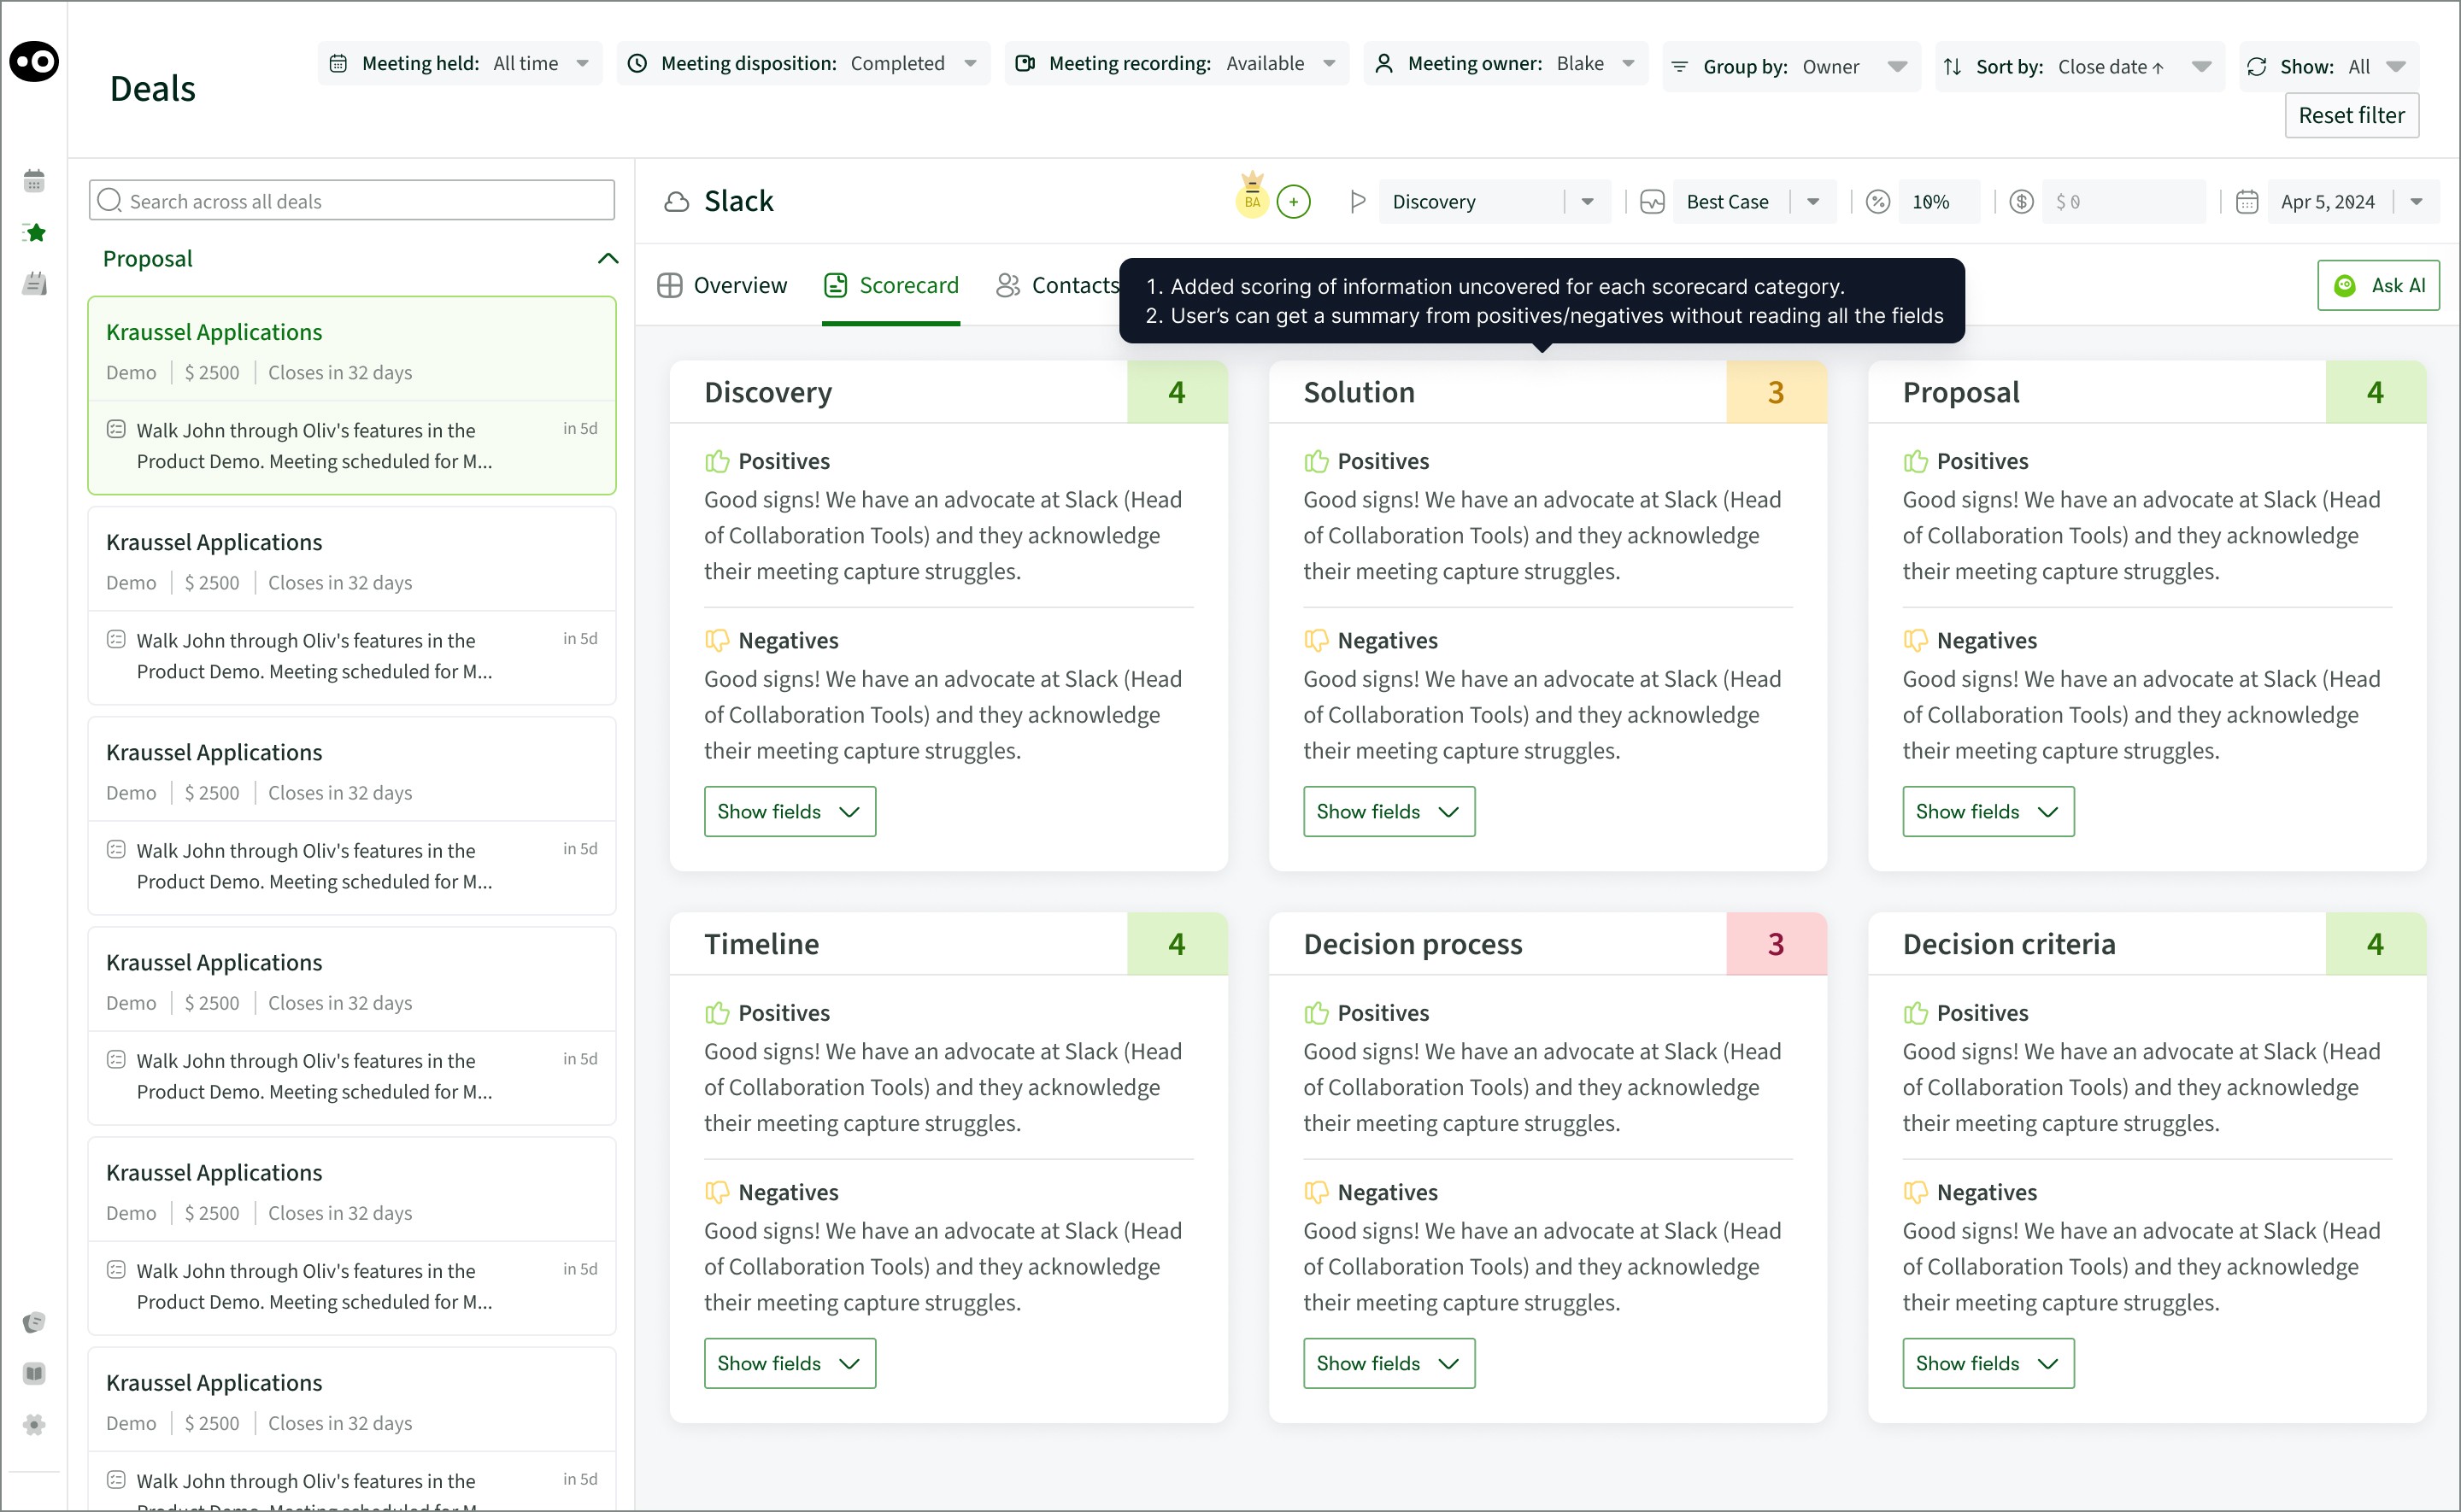The image size is (2461, 1512).
Task: Click the Ask AI button
Action: click(x=2378, y=286)
